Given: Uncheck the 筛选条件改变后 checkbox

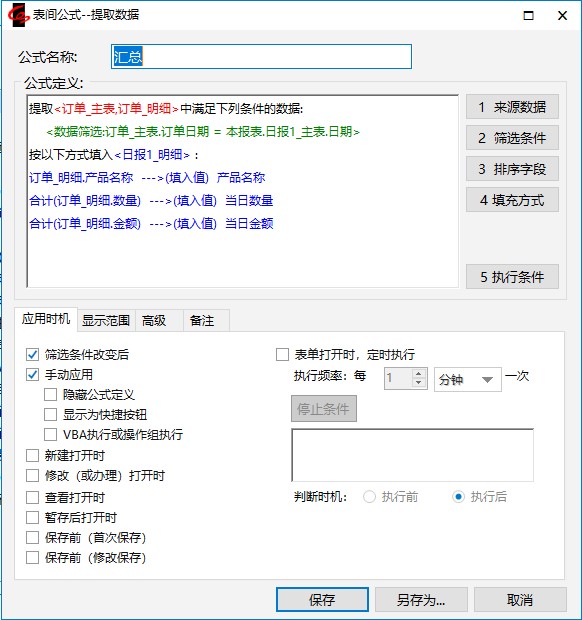Looking at the screenshot, I should coord(32,354).
